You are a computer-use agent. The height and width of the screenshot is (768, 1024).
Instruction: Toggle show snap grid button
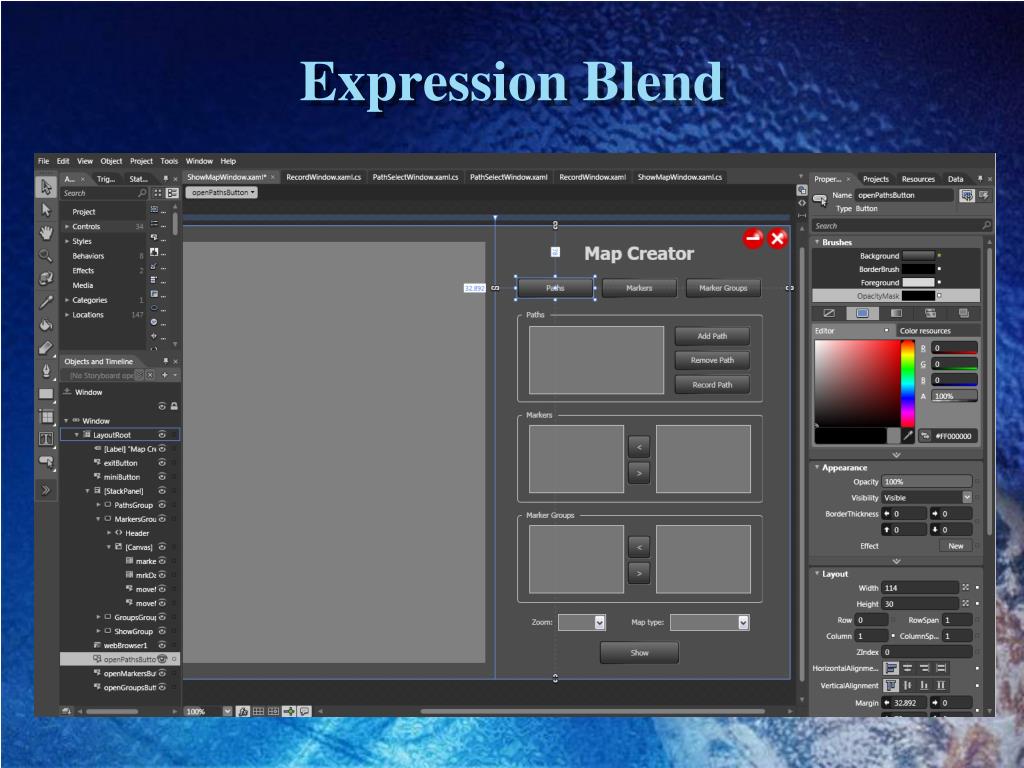(258, 711)
